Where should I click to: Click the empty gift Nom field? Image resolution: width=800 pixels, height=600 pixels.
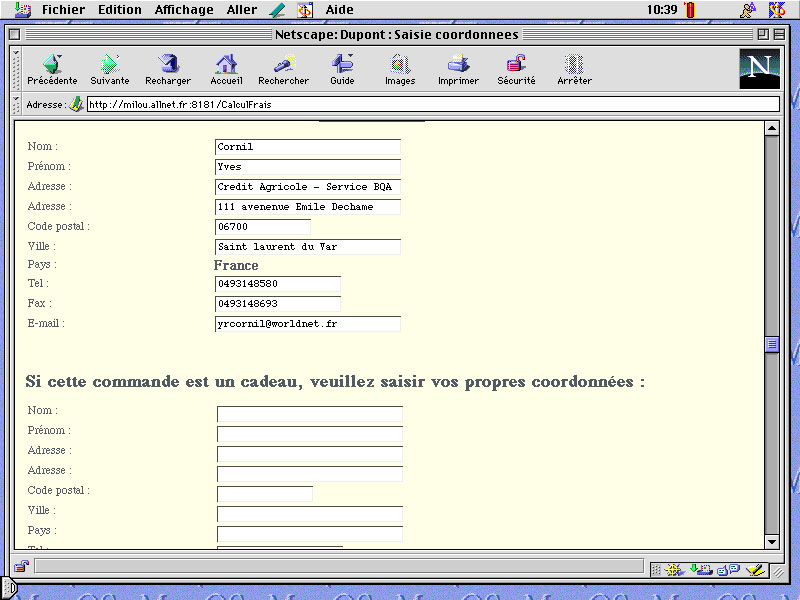pos(310,414)
